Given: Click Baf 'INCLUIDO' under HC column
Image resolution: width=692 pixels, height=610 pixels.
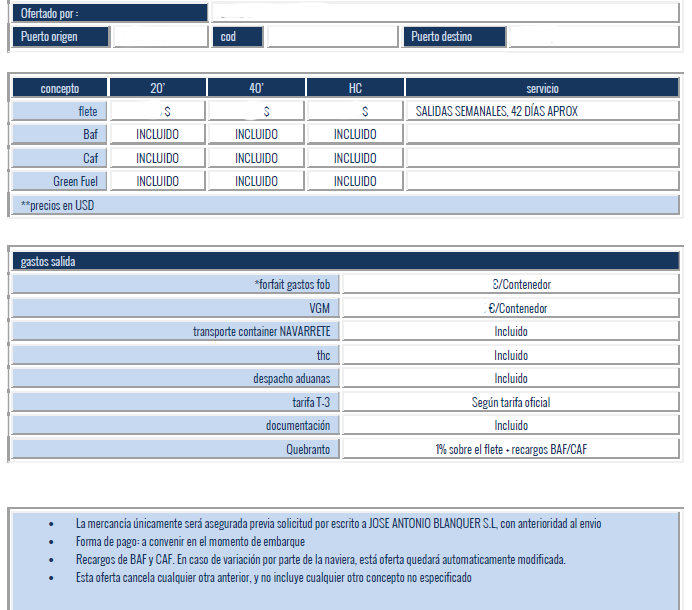Looking at the screenshot, I should click(x=355, y=134).
